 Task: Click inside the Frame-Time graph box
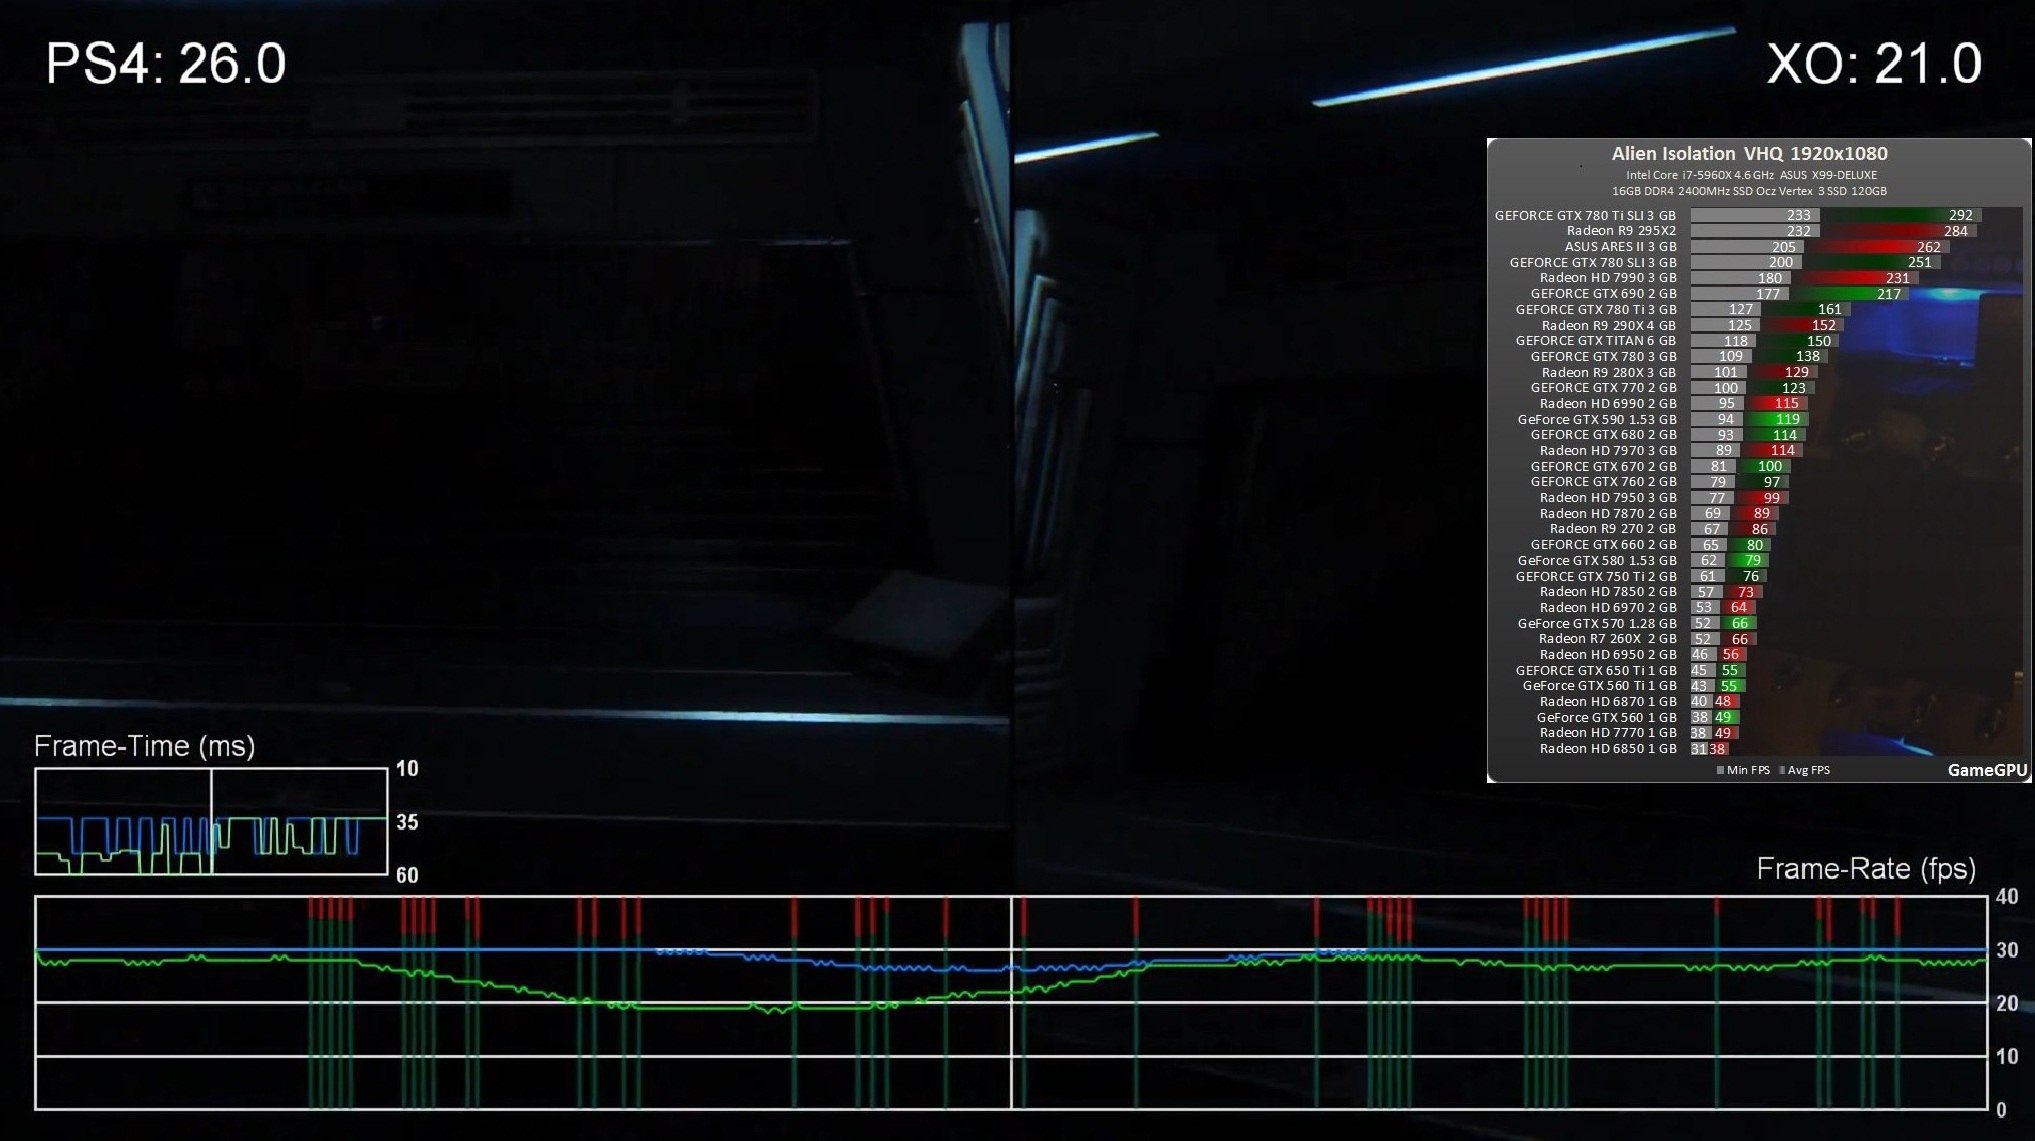click(x=211, y=821)
